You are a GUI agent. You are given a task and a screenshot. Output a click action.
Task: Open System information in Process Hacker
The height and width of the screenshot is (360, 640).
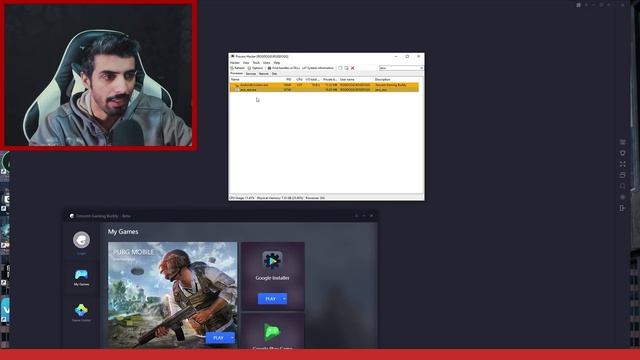tap(318, 68)
